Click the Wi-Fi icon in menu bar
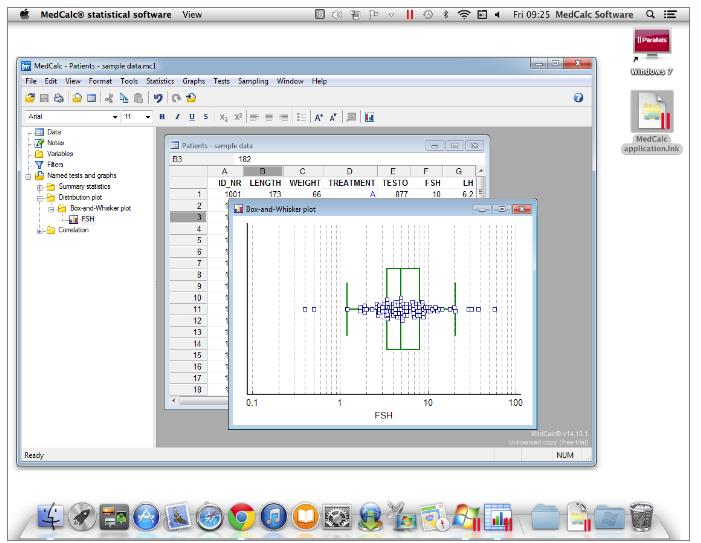 click(464, 14)
